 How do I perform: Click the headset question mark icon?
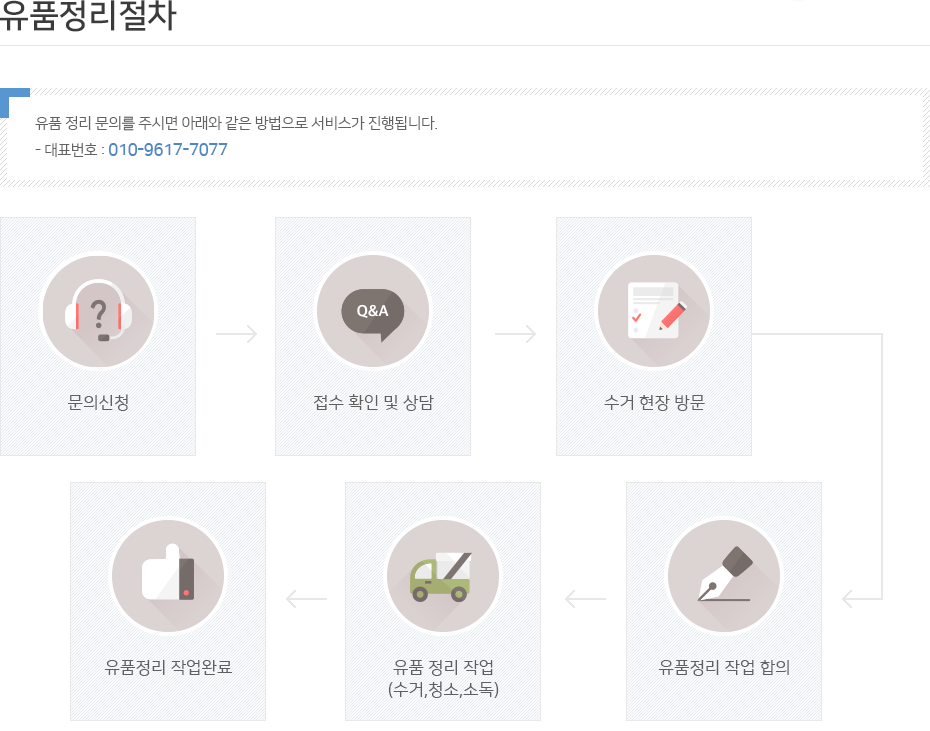(x=98, y=311)
